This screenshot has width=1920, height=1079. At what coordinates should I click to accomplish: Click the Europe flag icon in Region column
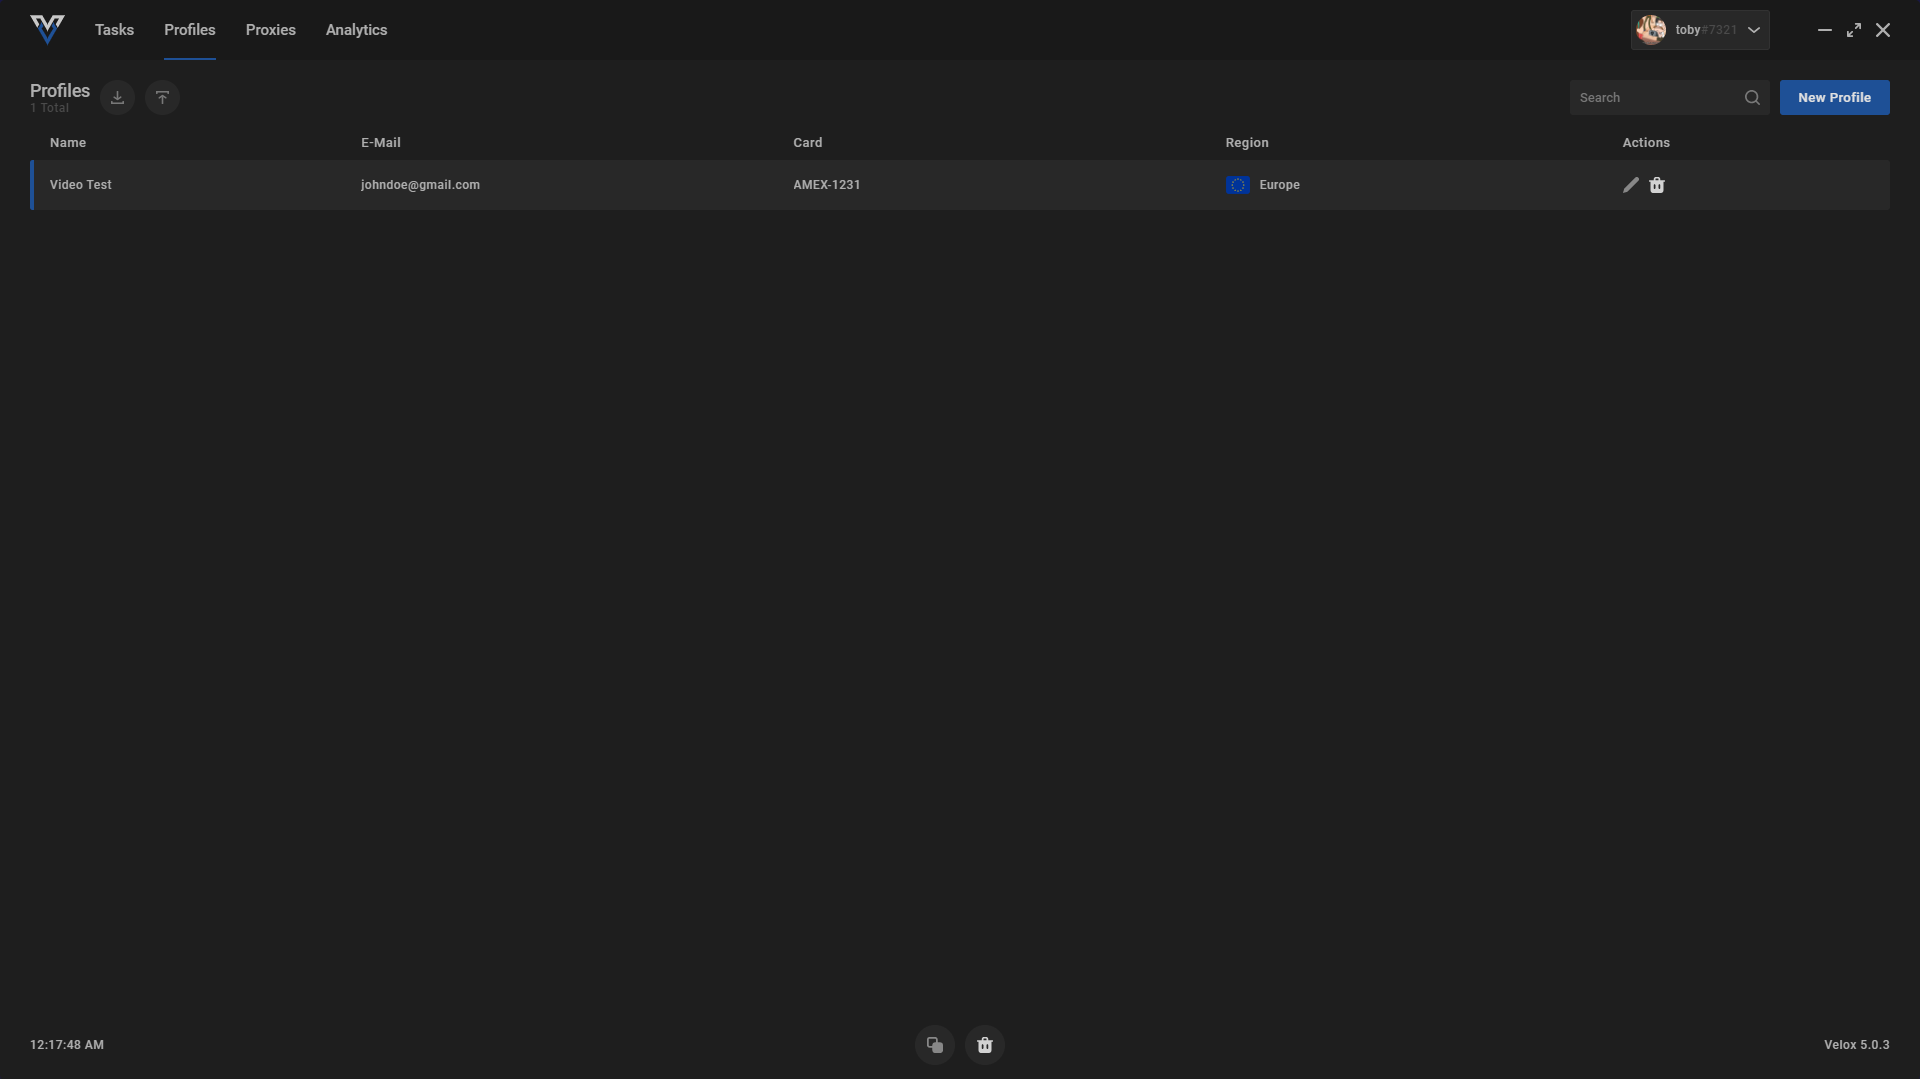pos(1237,185)
